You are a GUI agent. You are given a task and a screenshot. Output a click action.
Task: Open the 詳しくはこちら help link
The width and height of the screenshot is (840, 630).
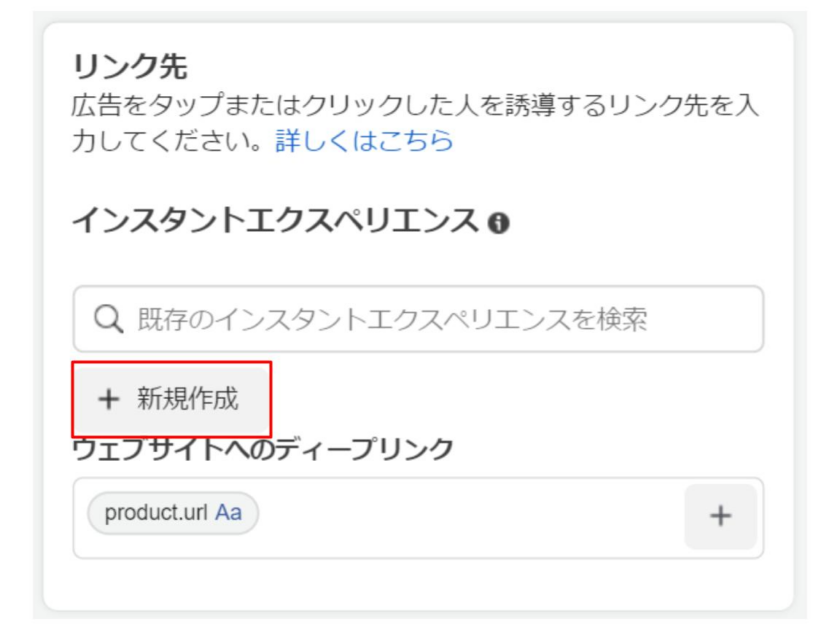pos(364,141)
